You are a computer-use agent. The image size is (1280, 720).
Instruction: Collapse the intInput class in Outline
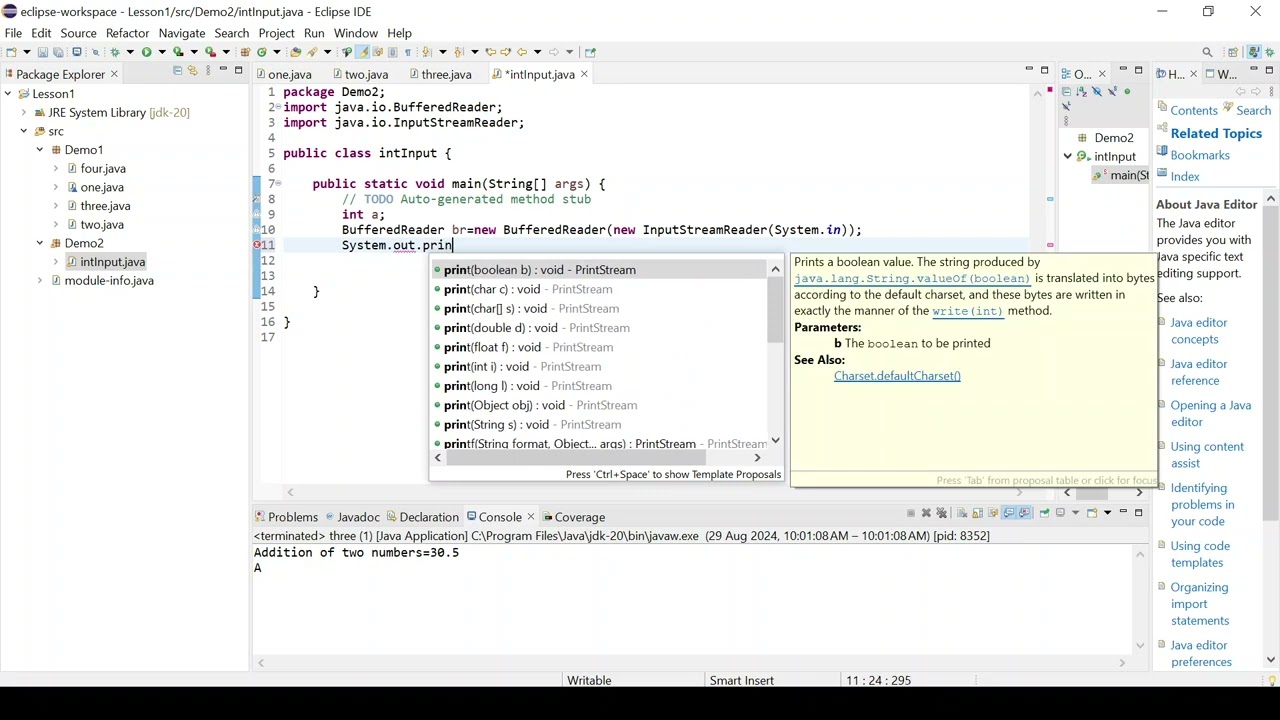1067,156
